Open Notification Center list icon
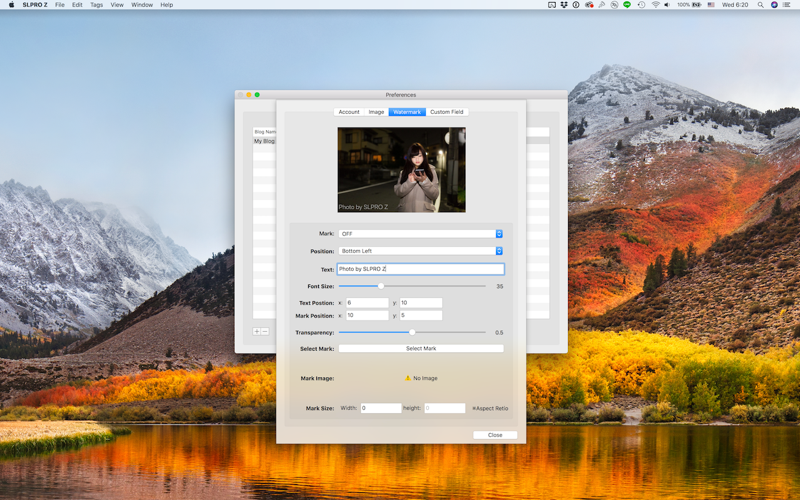Image resolution: width=800 pixels, height=500 pixels. pos(787,5)
